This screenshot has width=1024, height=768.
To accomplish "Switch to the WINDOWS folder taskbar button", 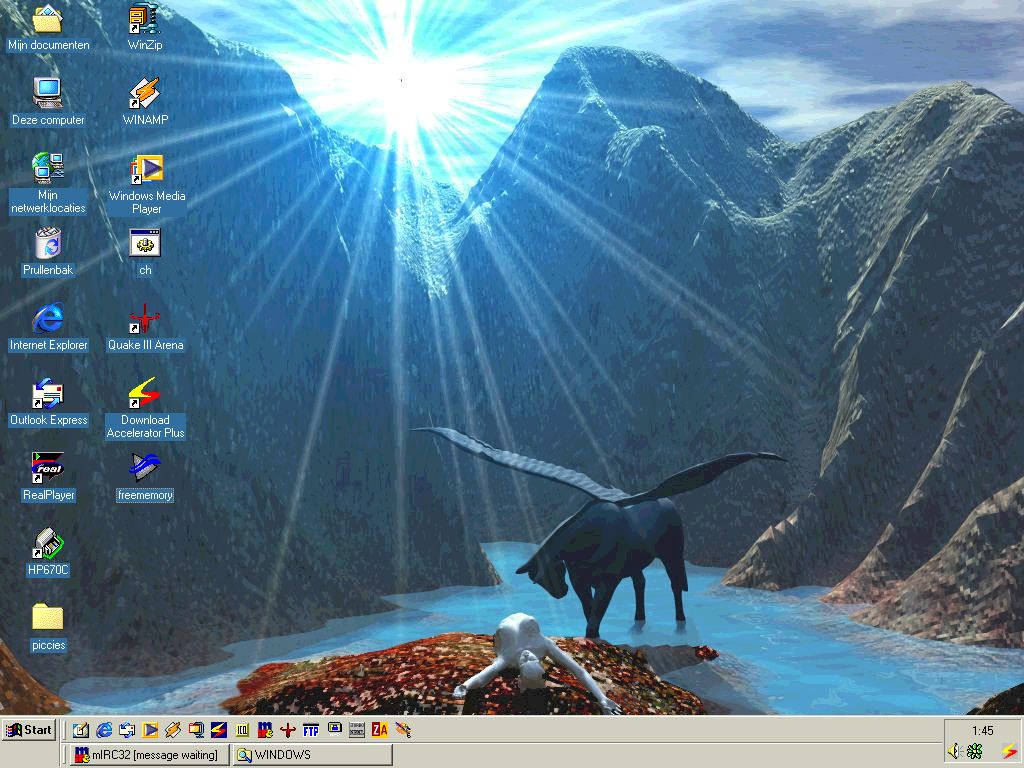I will pyautogui.click(x=311, y=755).
